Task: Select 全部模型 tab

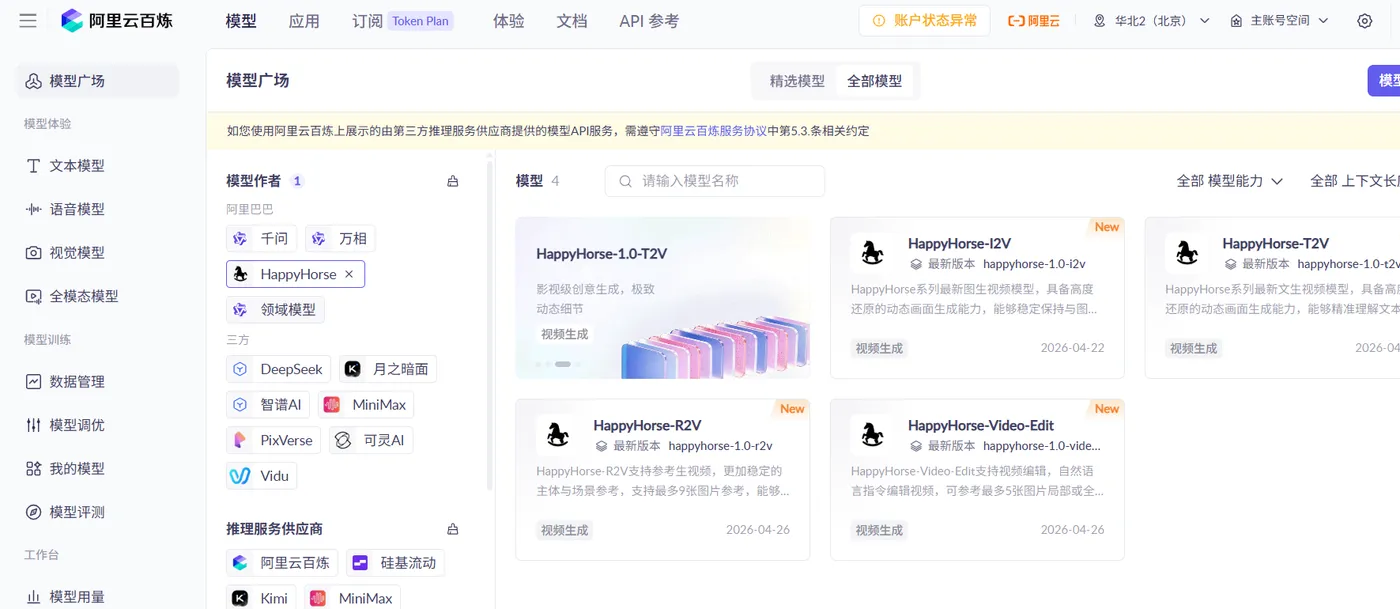Action: click(x=874, y=81)
